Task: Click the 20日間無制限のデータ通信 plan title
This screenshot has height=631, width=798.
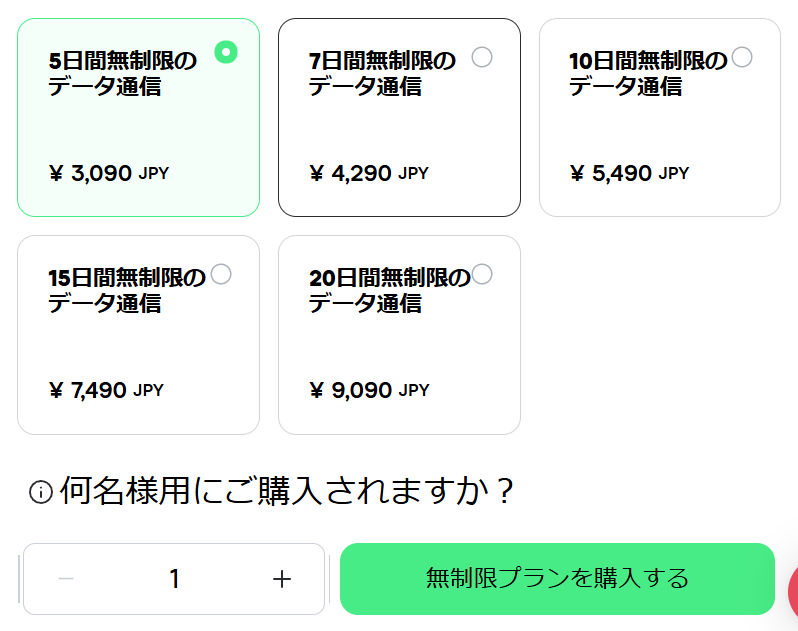Action: coord(388,290)
